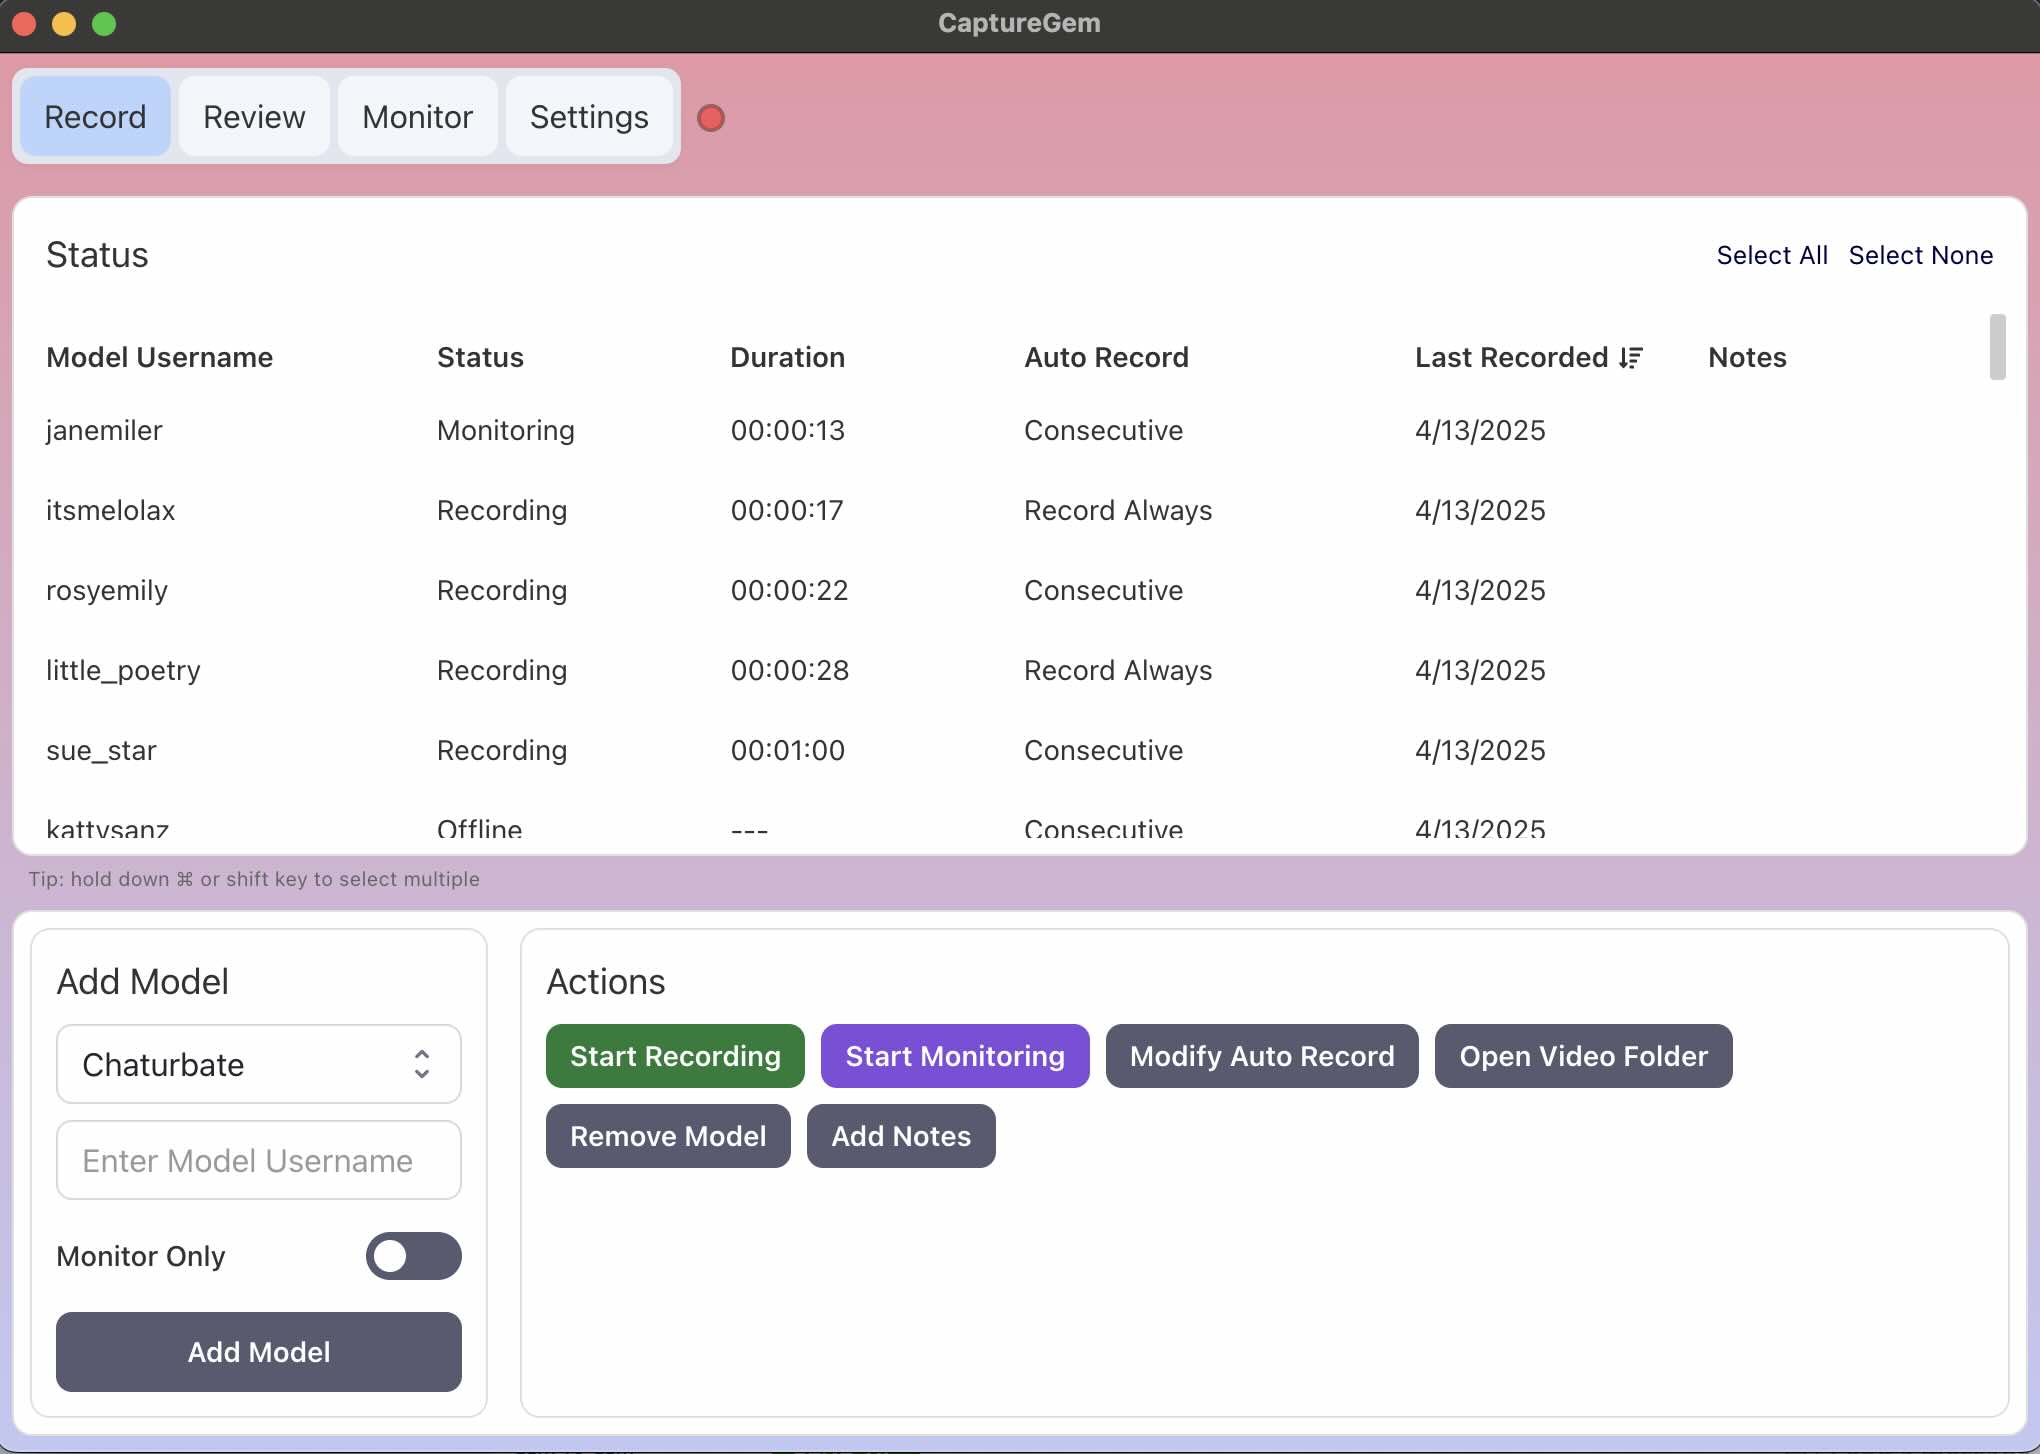
Task: Click the red recording indicator beside the tabs
Action: tap(711, 118)
